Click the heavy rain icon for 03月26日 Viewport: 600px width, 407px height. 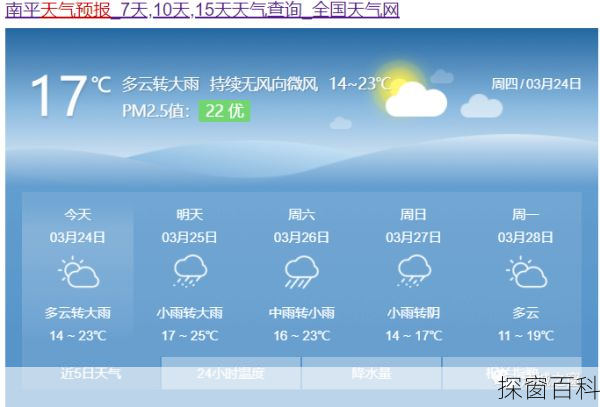point(302,272)
